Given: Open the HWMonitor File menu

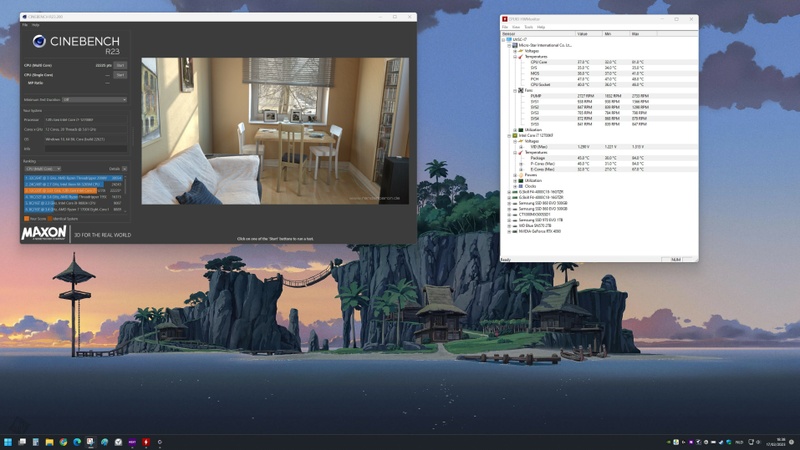Looking at the screenshot, I should click(505, 27).
